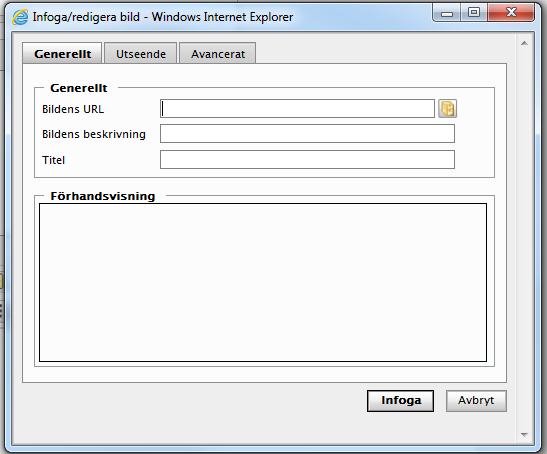This screenshot has width=547, height=454.
Task: Click the vertical scrollbar track
Action: pos(524,239)
